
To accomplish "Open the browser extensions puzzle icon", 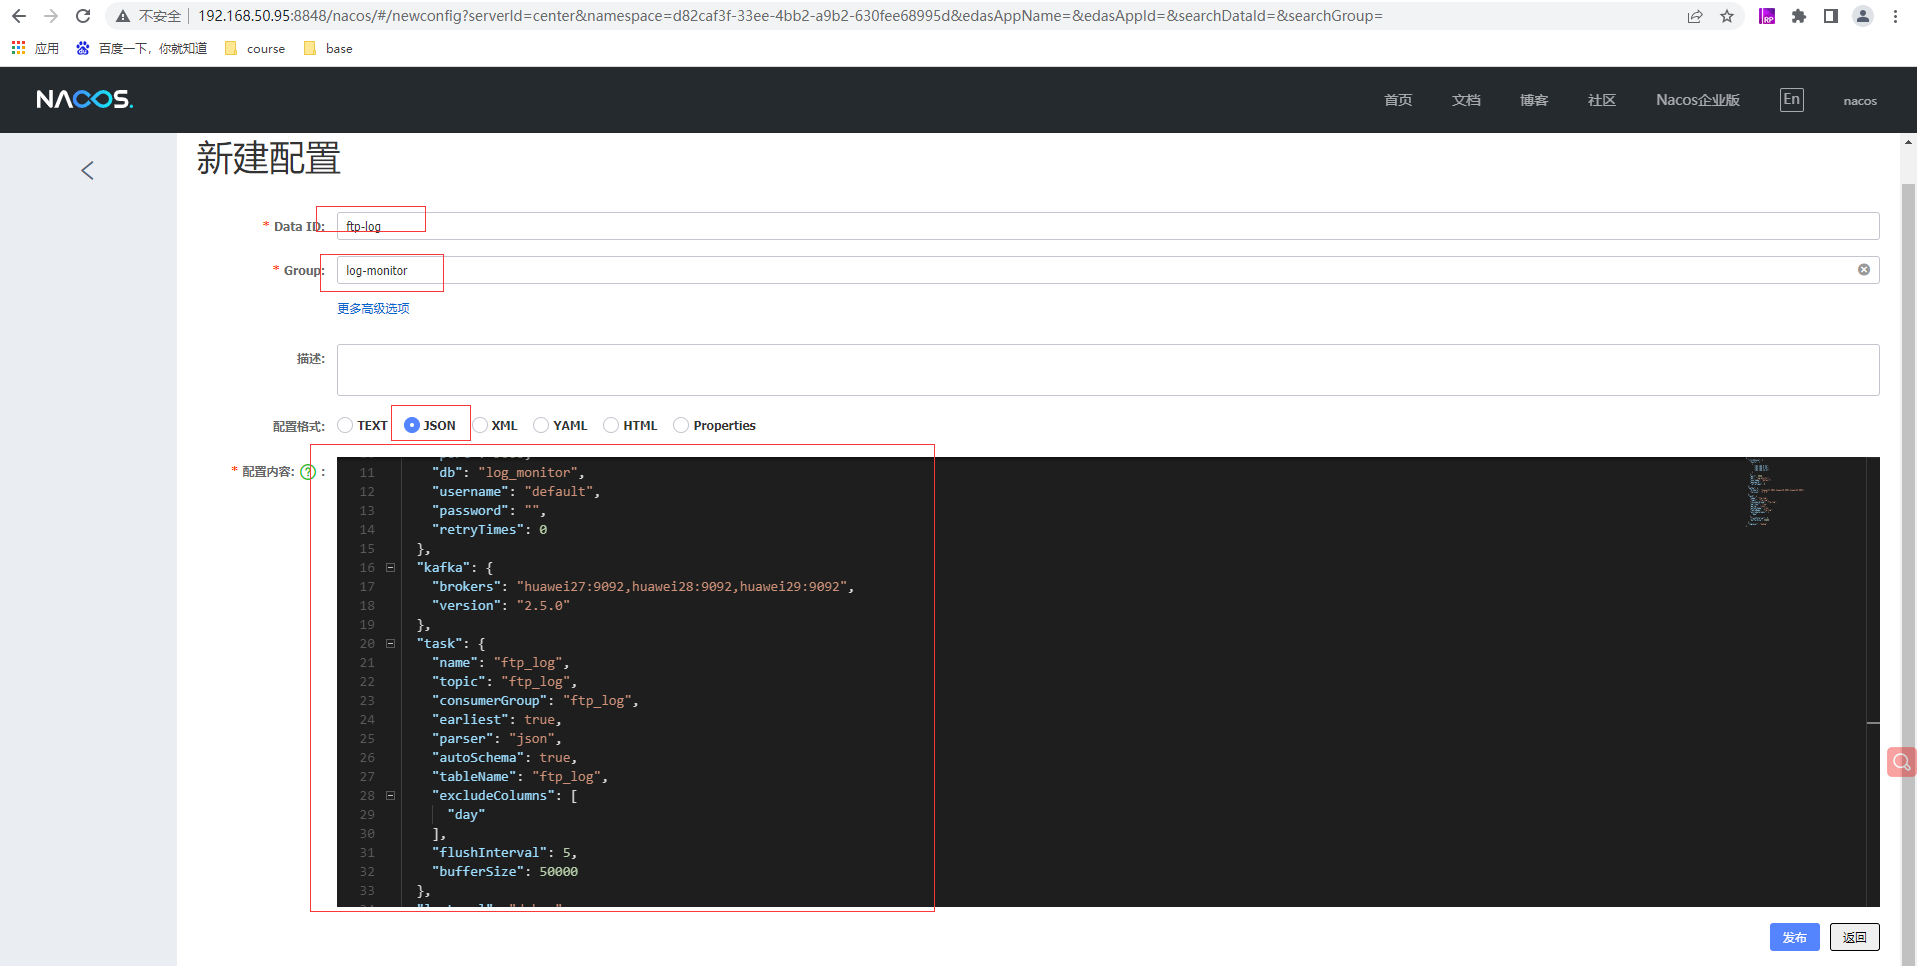I will tap(1799, 16).
